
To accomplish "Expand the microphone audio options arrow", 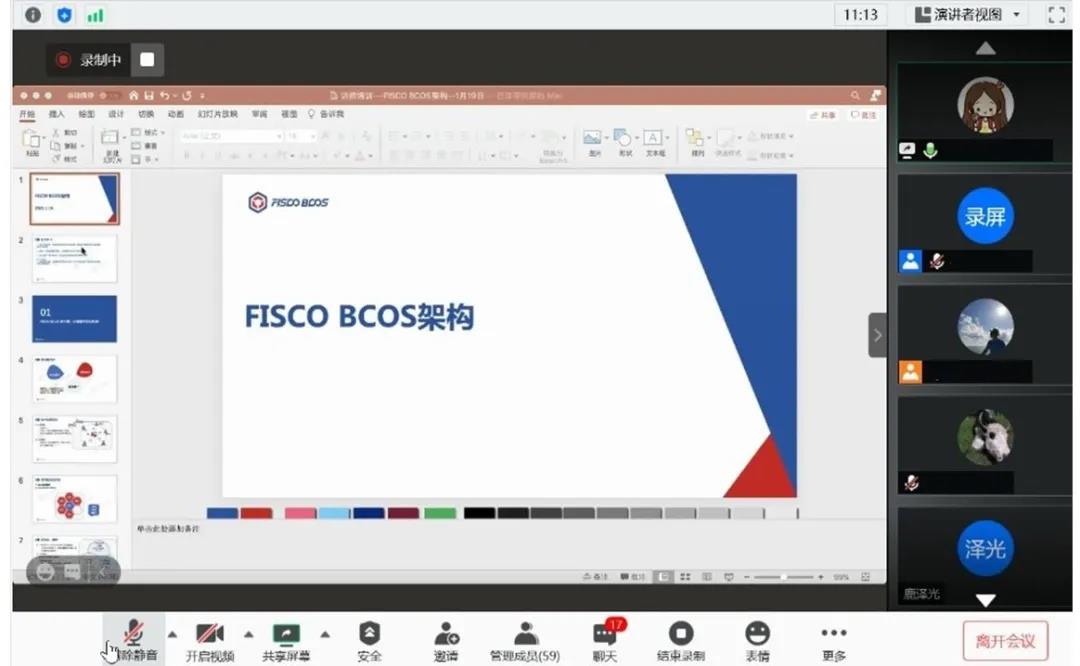I will (172, 634).
